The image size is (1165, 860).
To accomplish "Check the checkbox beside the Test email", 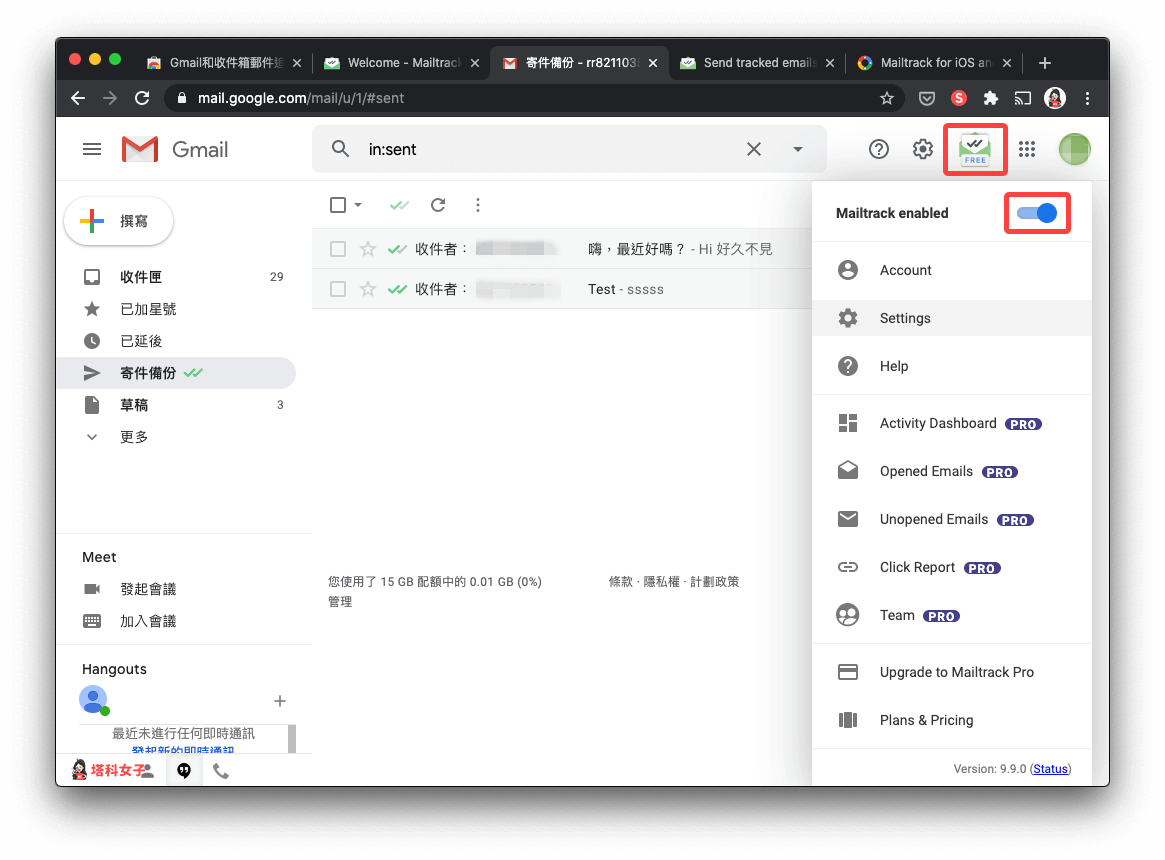I will click(x=337, y=288).
